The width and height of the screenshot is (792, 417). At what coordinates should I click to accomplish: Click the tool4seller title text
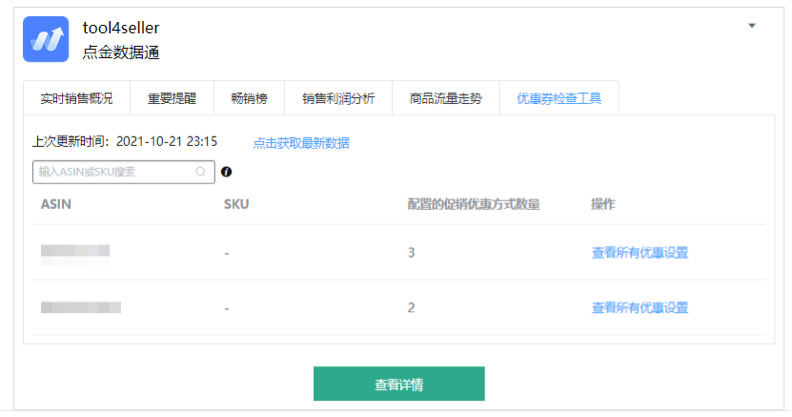(121, 28)
